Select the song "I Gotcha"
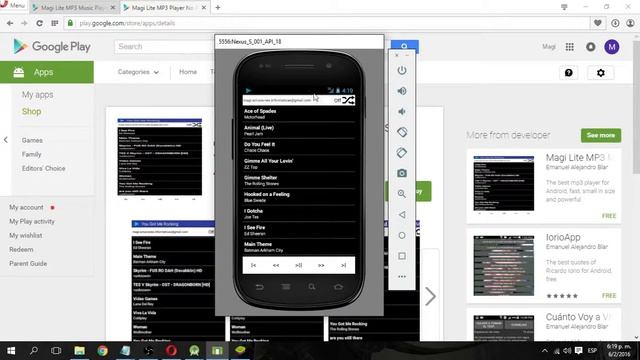 click(x=299, y=214)
